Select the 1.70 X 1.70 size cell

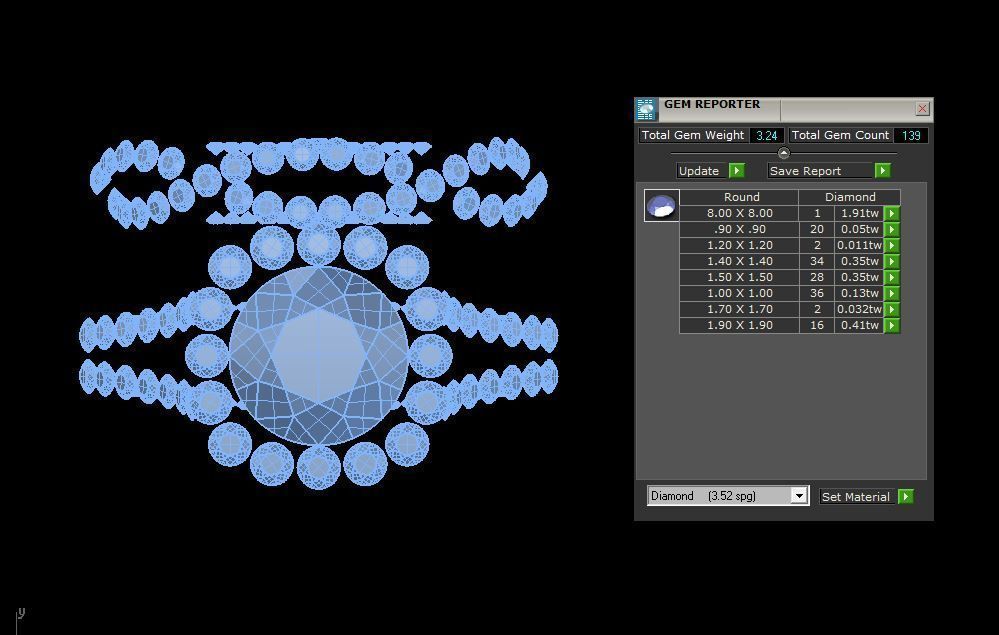[739, 309]
